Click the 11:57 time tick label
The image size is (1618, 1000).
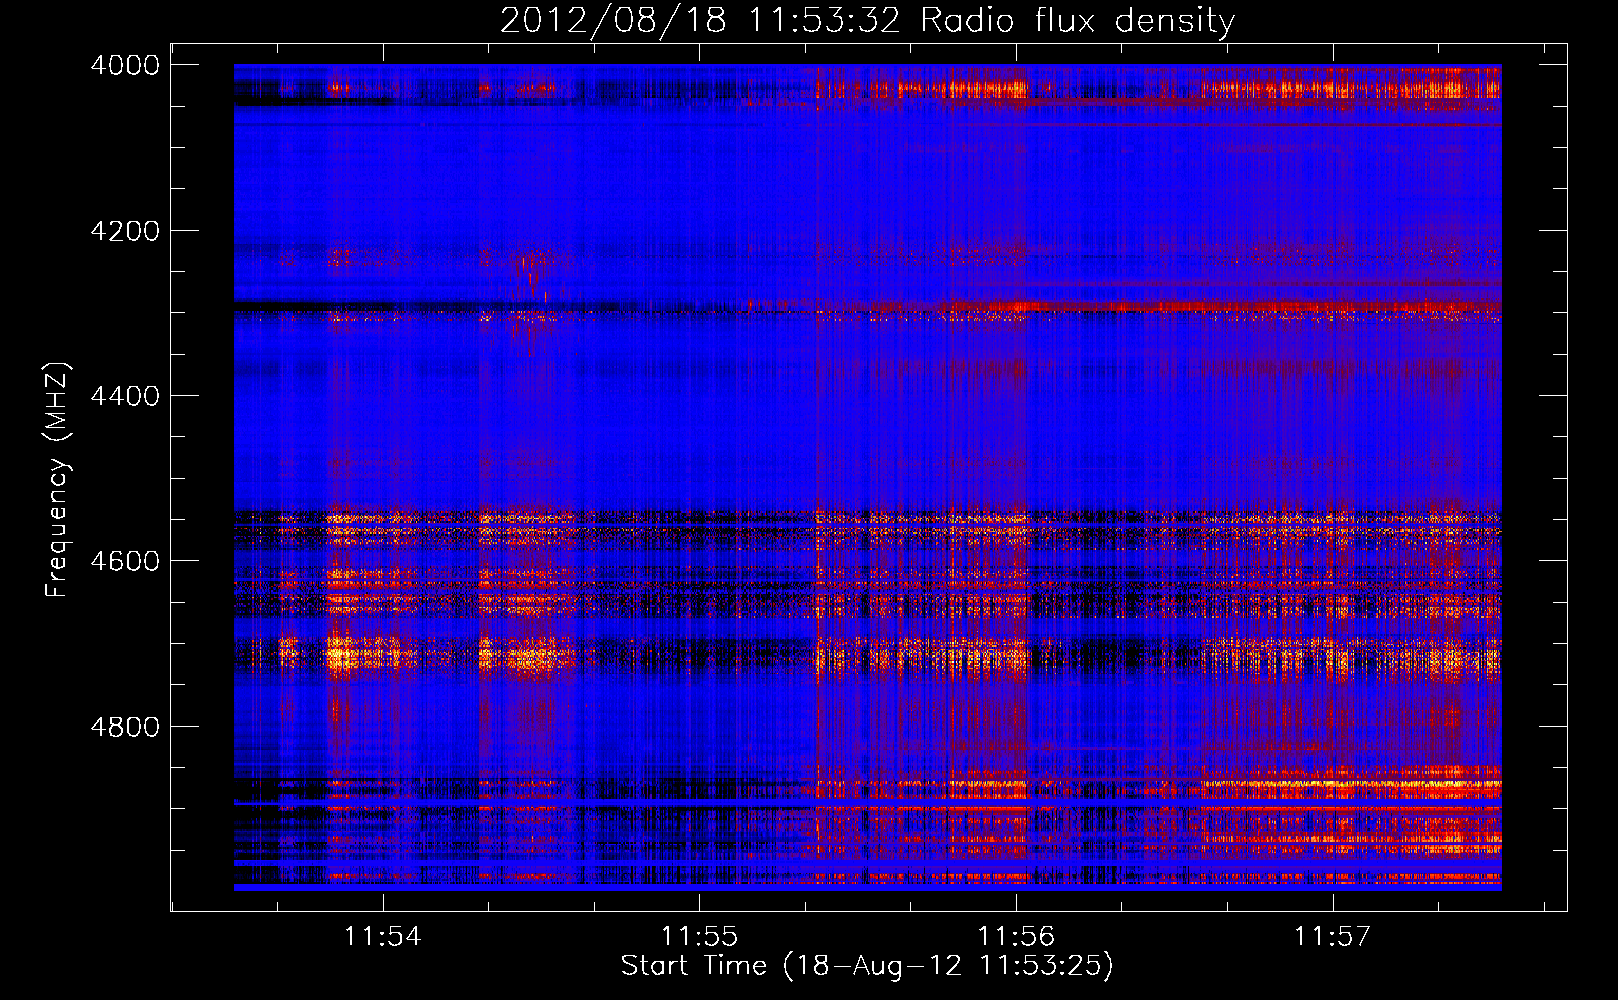pyautogui.click(x=1332, y=936)
